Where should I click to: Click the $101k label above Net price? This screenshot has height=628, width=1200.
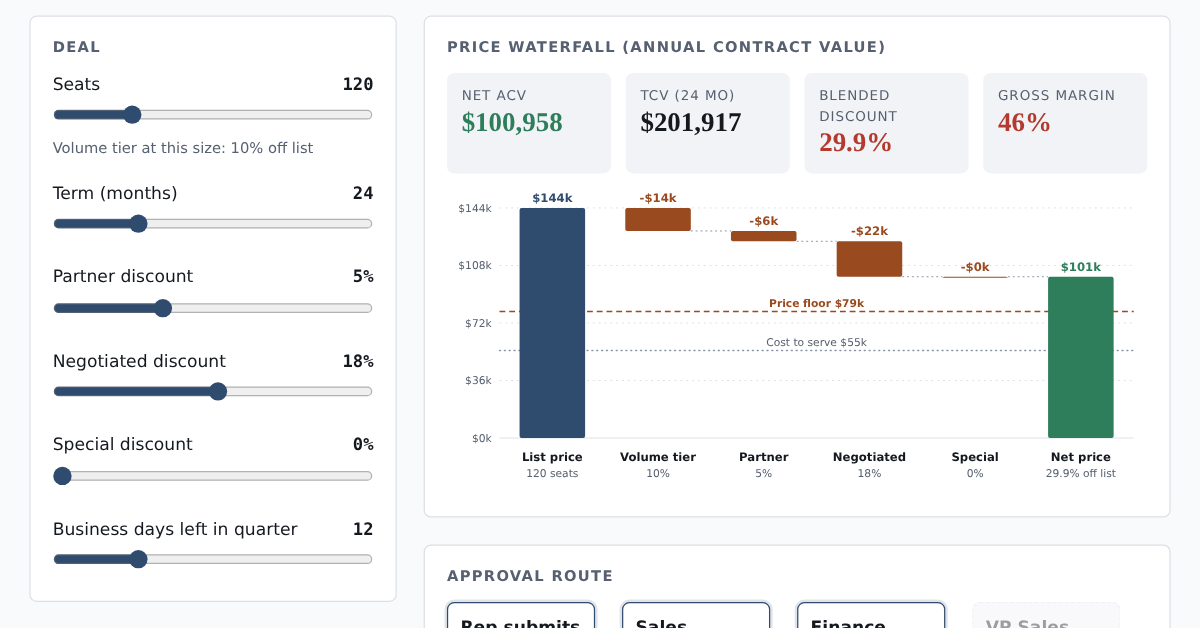[x=1081, y=267]
